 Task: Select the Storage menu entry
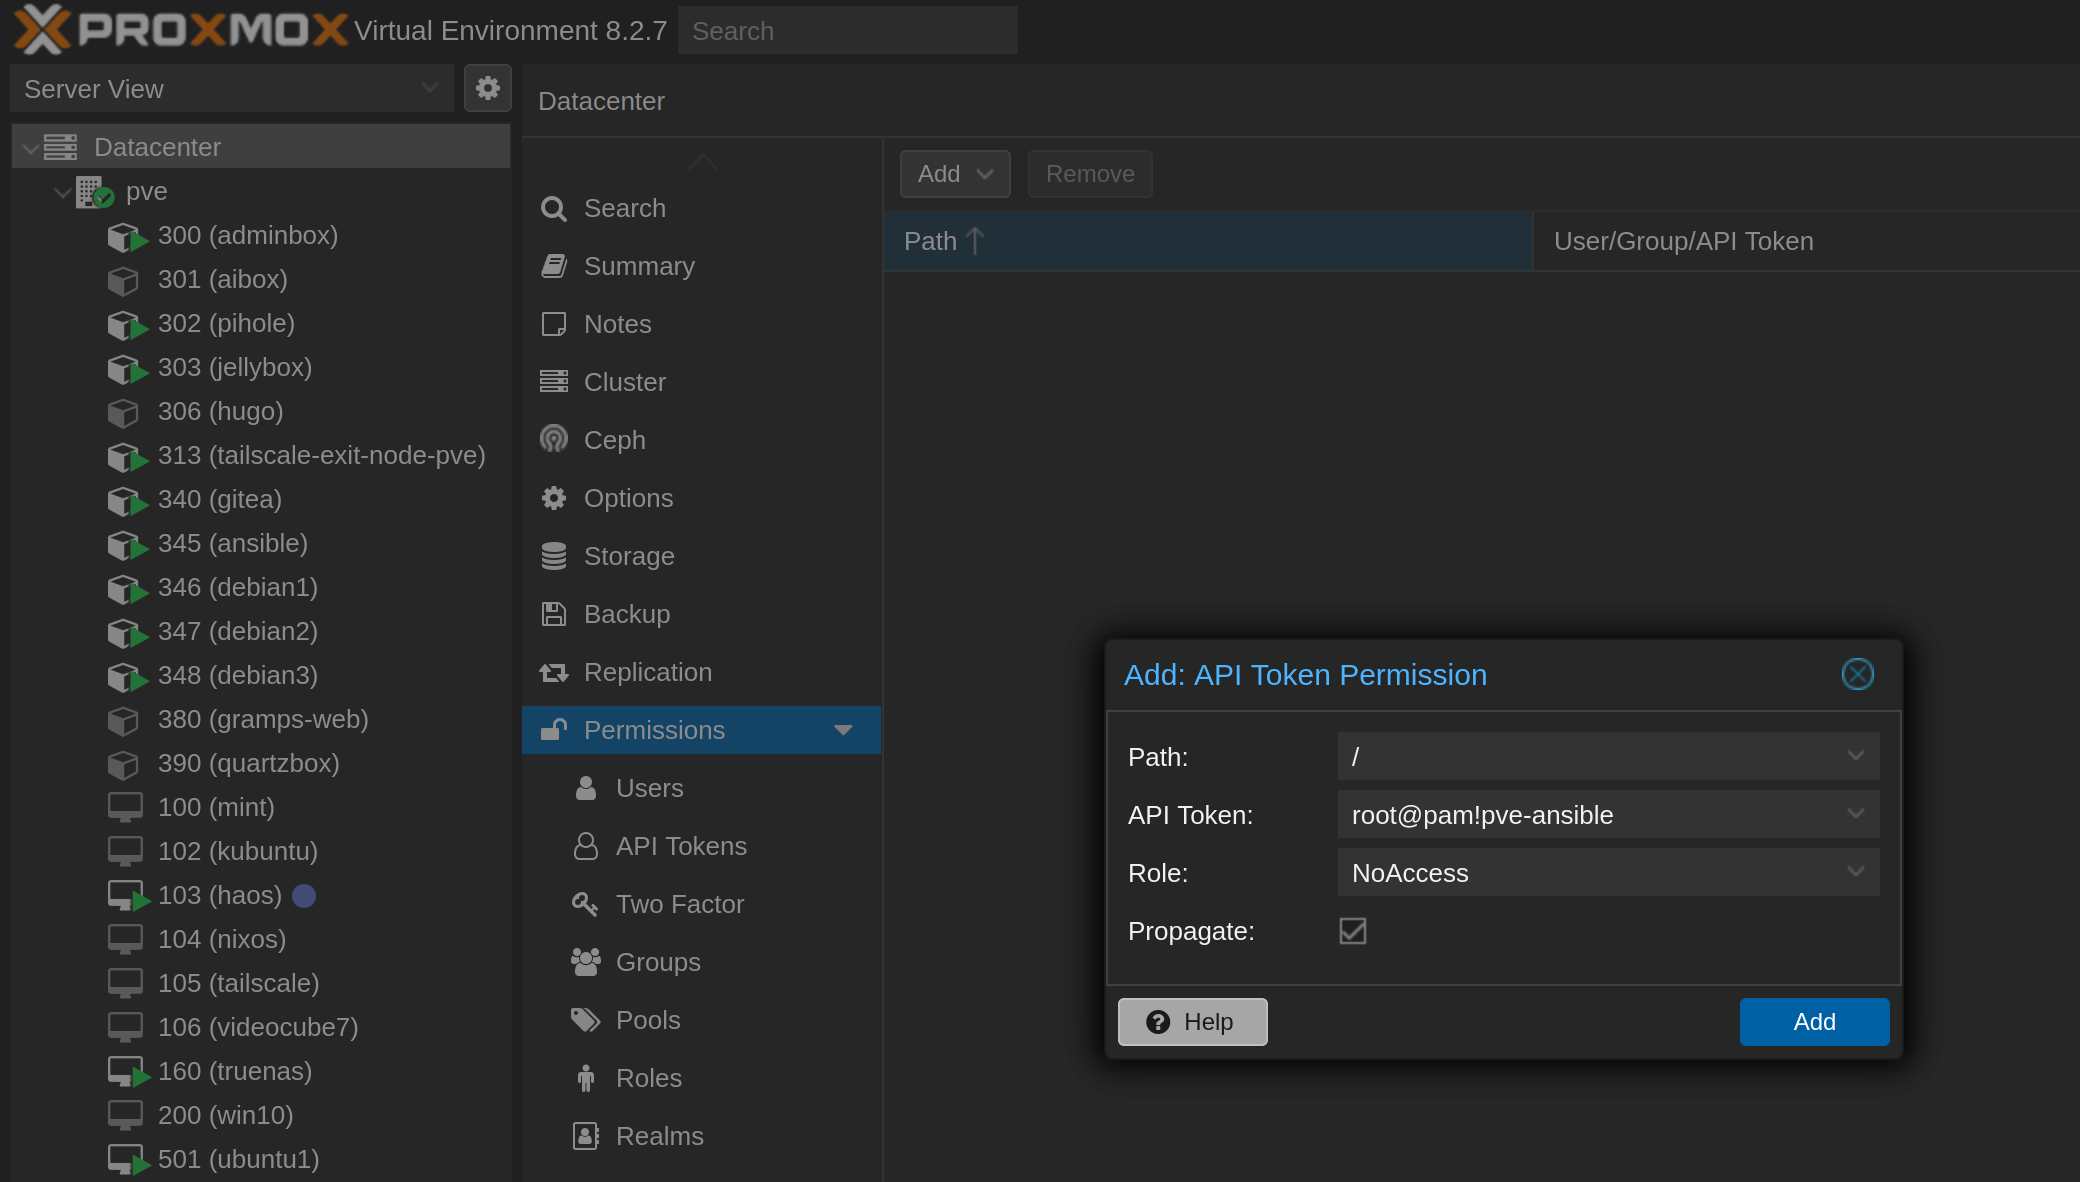(x=701, y=556)
